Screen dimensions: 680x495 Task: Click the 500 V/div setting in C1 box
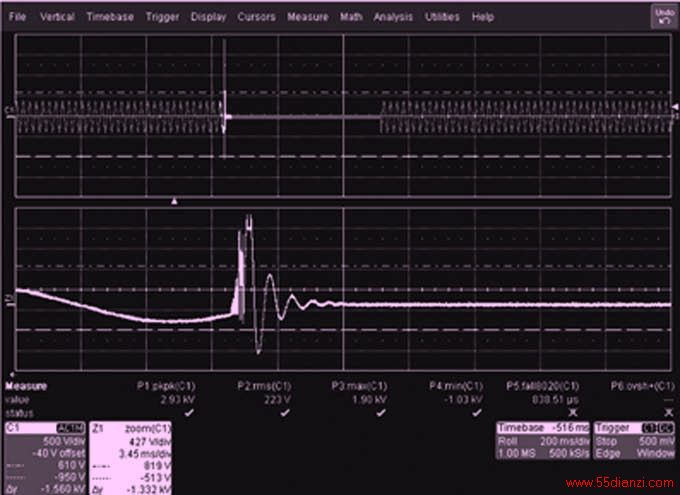(x=63, y=442)
